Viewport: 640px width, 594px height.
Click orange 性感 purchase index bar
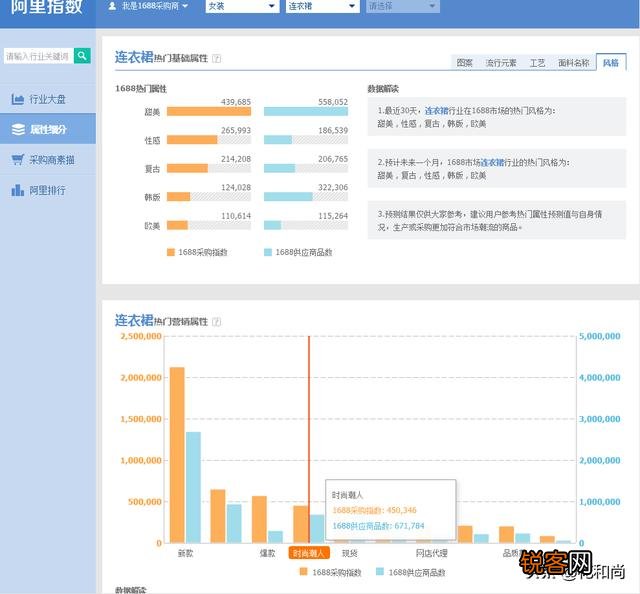192,140
